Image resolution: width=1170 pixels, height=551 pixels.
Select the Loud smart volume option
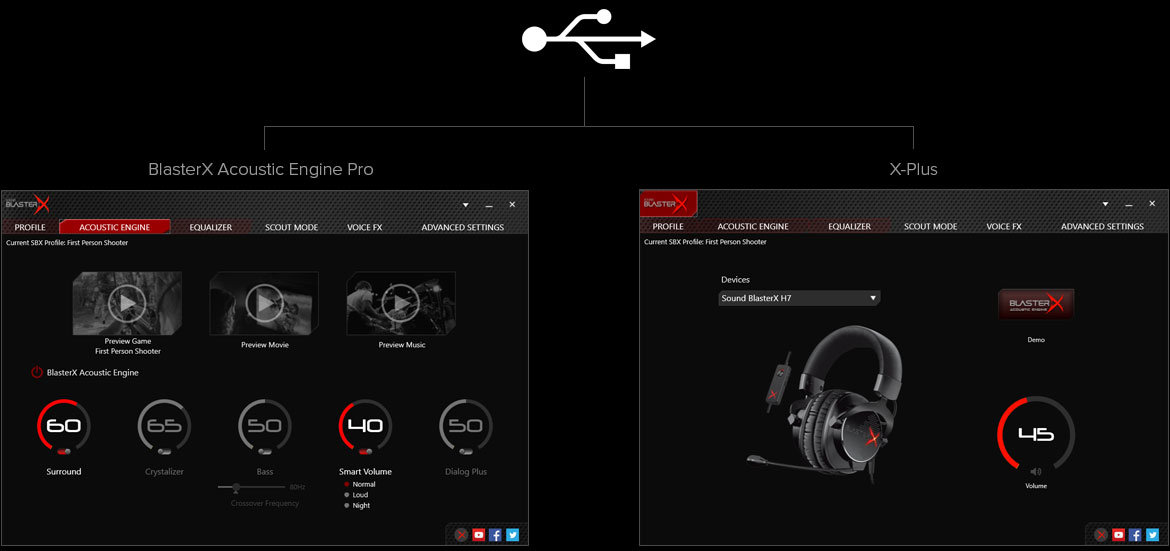347,495
